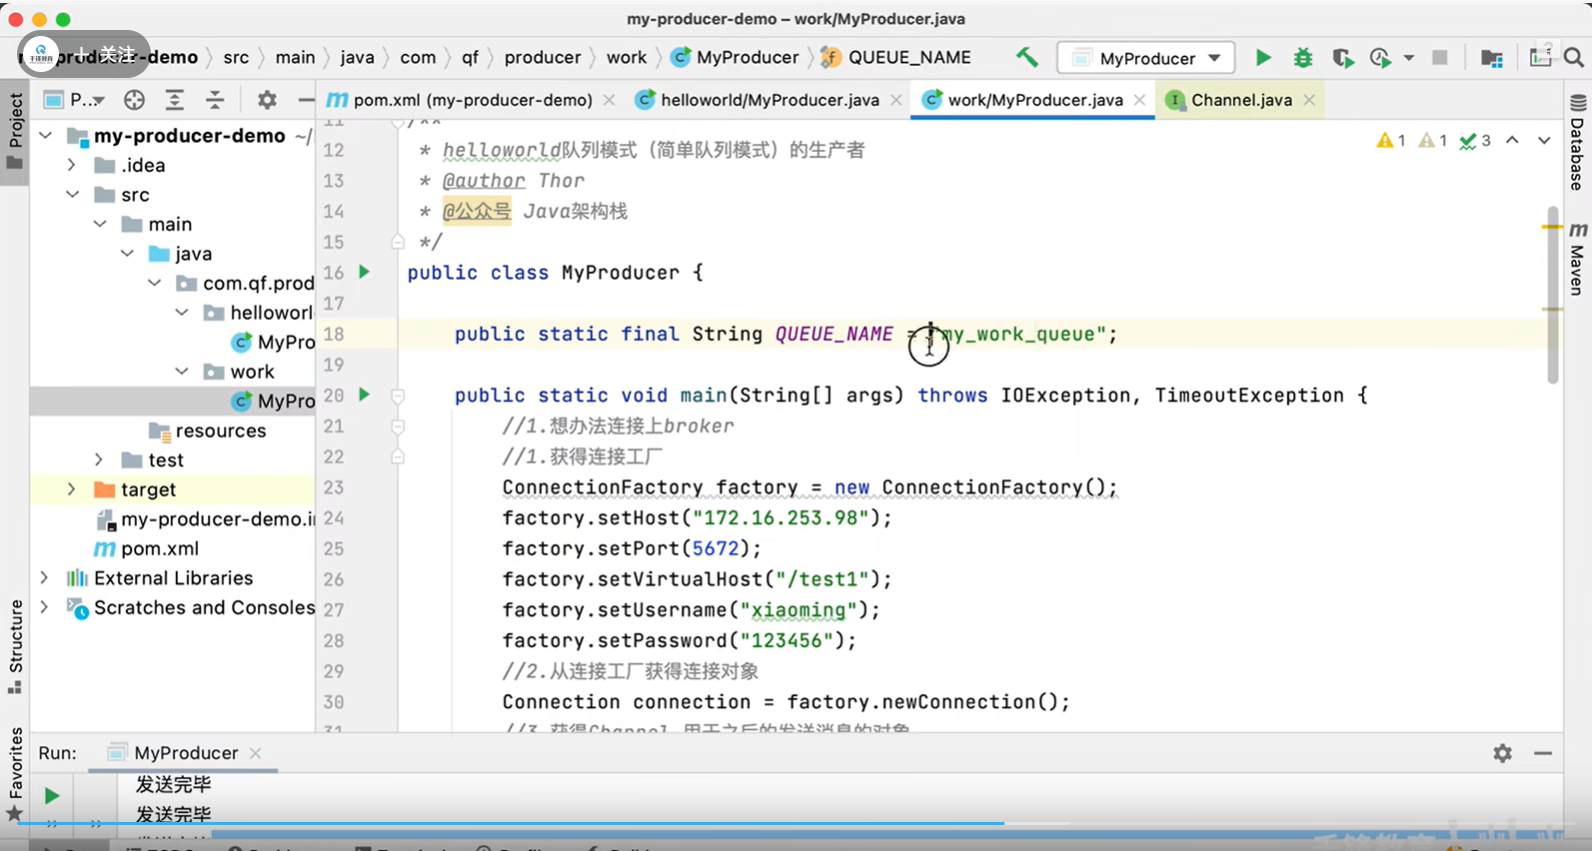Hide the Project panel with minus icon

[x=306, y=100]
